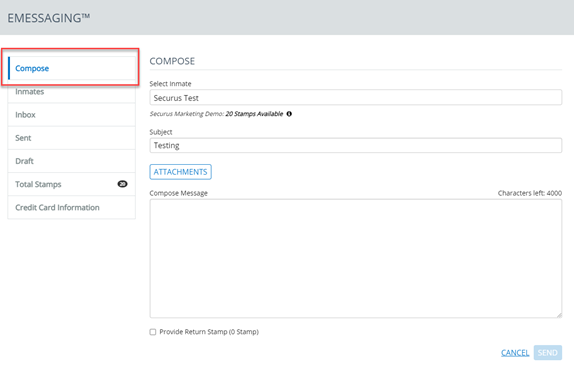Viewport: 574px width, 373px height.
Task: View Sent messages
Action: (x=72, y=138)
